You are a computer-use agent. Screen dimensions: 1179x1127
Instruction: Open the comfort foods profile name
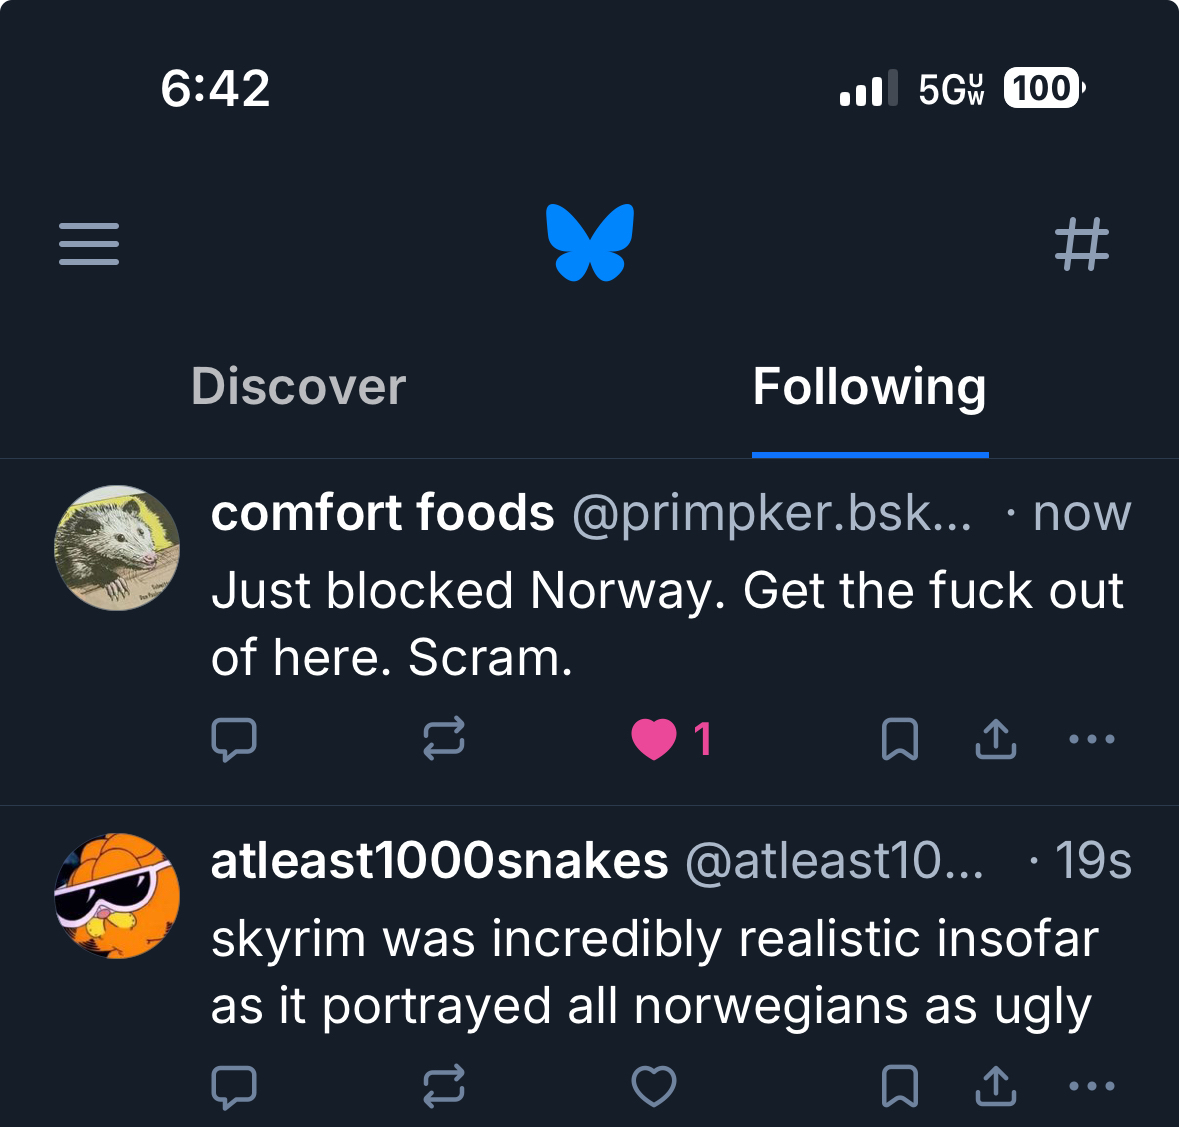click(382, 514)
